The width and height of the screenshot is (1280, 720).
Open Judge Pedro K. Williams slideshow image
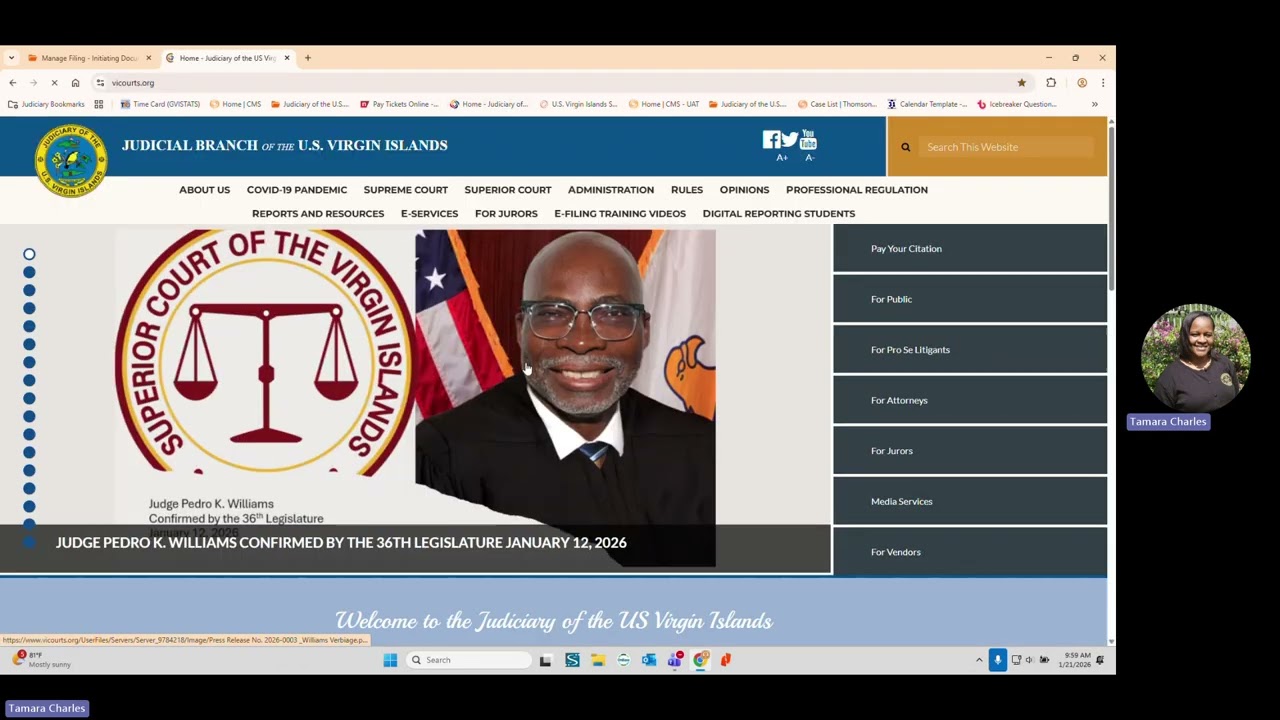click(x=415, y=398)
